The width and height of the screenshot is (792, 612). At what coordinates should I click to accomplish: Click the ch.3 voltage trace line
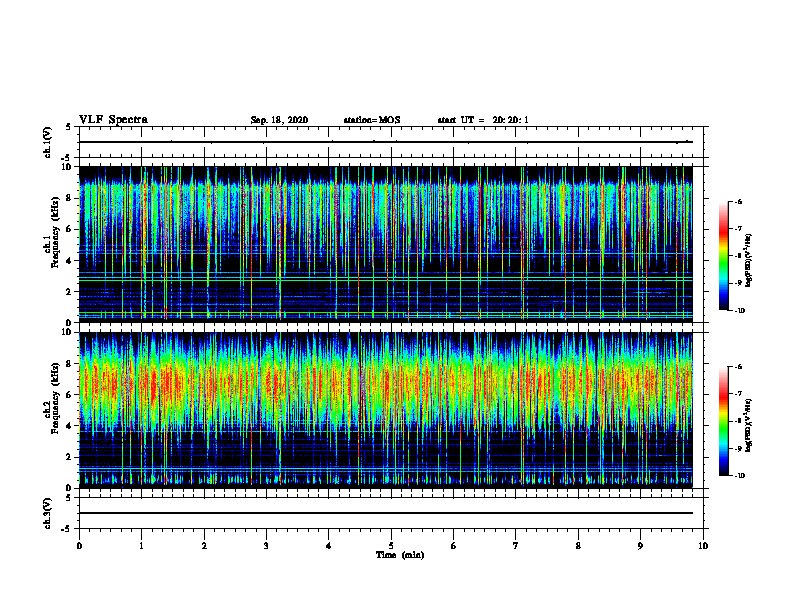[386, 513]
